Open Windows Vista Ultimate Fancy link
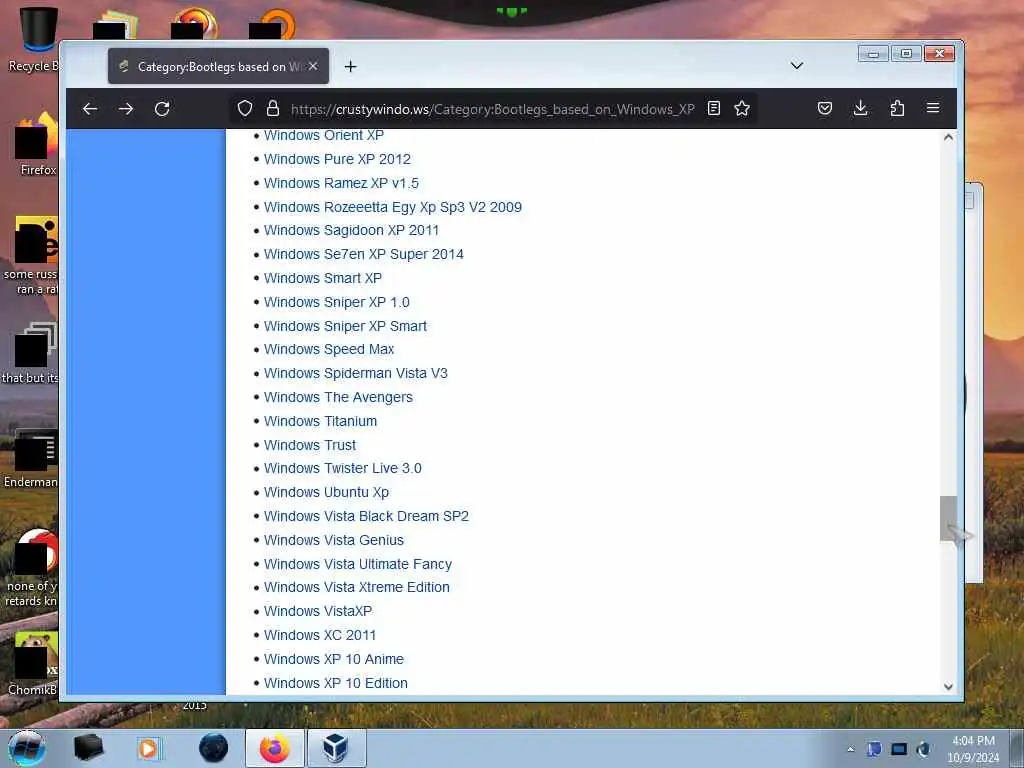 pyautogui.click(x=358, y=564)
